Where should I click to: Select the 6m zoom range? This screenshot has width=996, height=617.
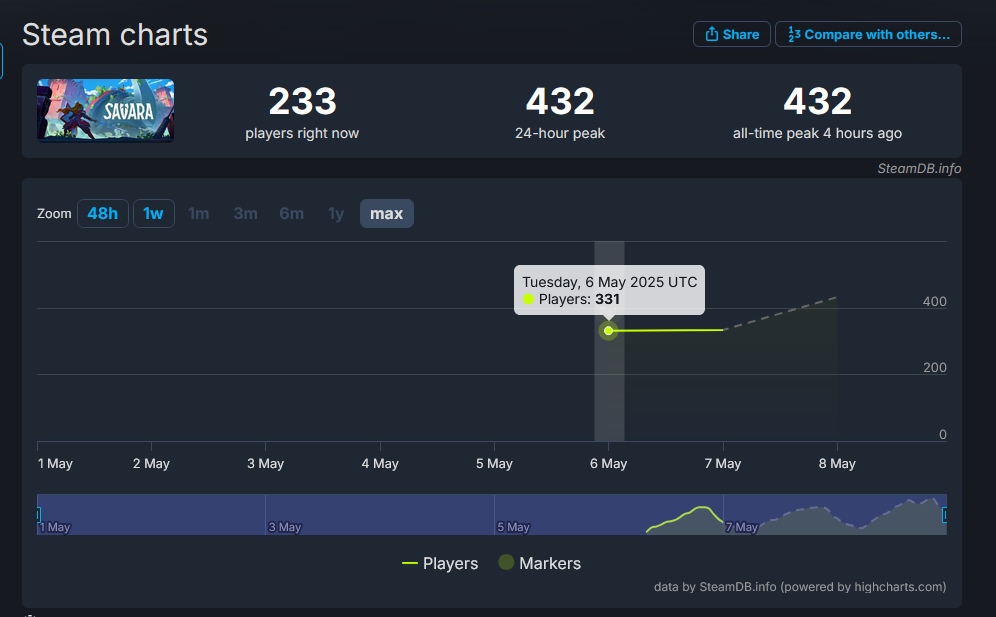click(292, 214)
